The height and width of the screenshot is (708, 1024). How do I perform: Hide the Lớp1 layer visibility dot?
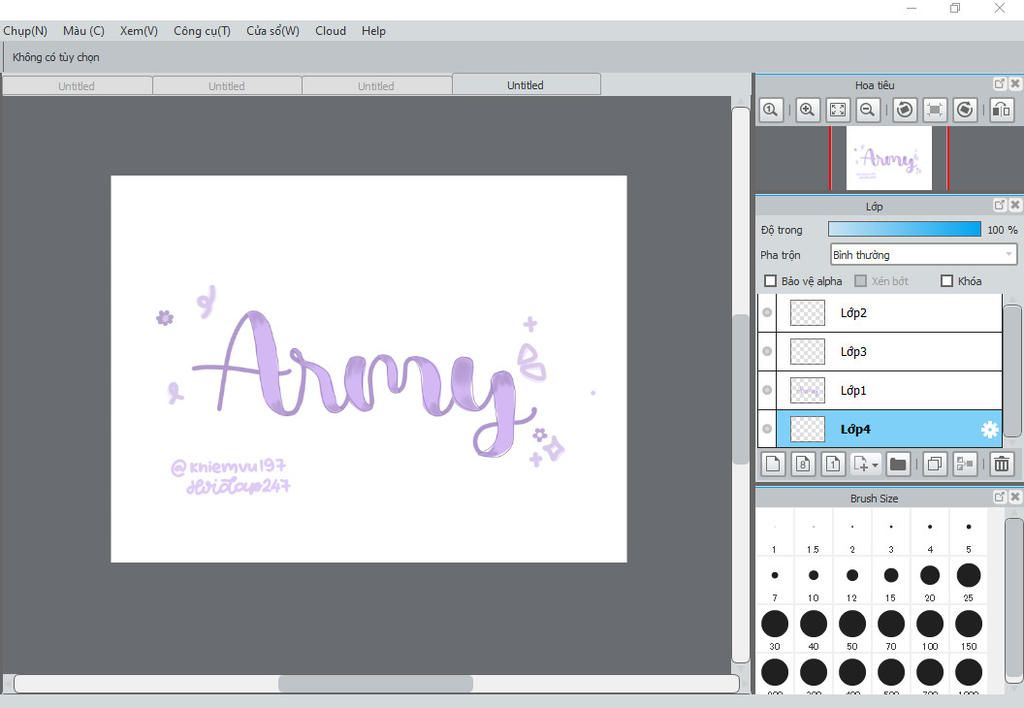767,390
